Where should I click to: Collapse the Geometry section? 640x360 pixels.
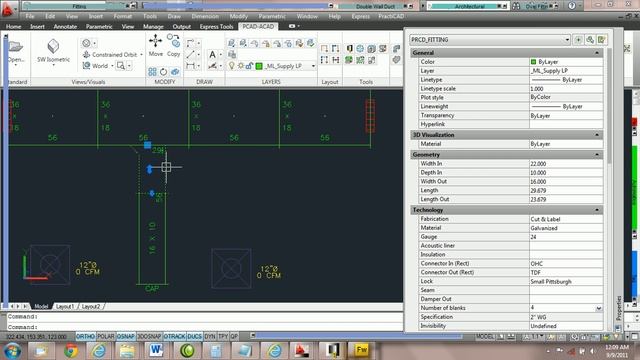coord(597,155)
